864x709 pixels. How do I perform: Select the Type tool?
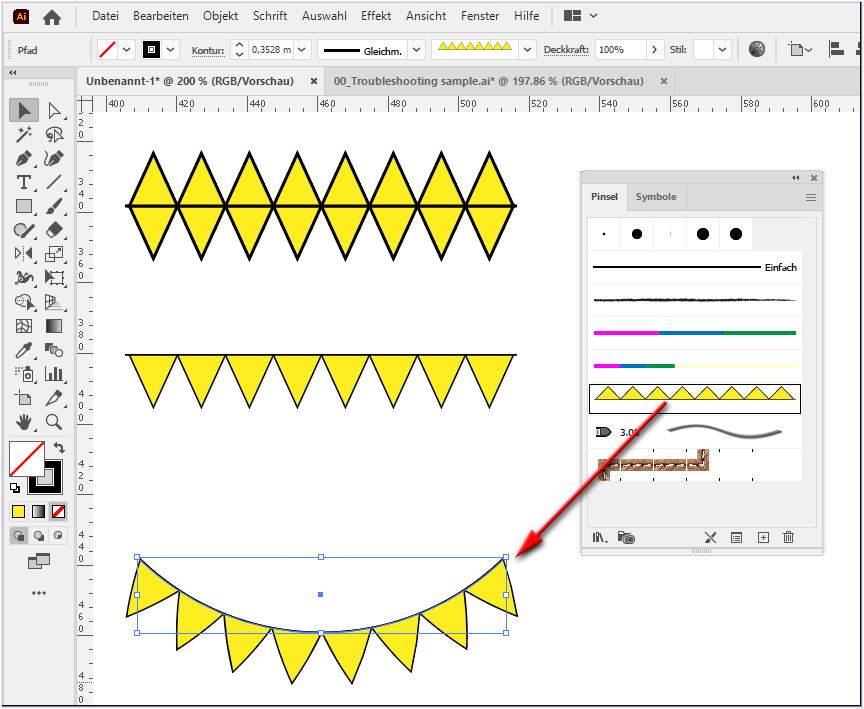coord(22,182)
